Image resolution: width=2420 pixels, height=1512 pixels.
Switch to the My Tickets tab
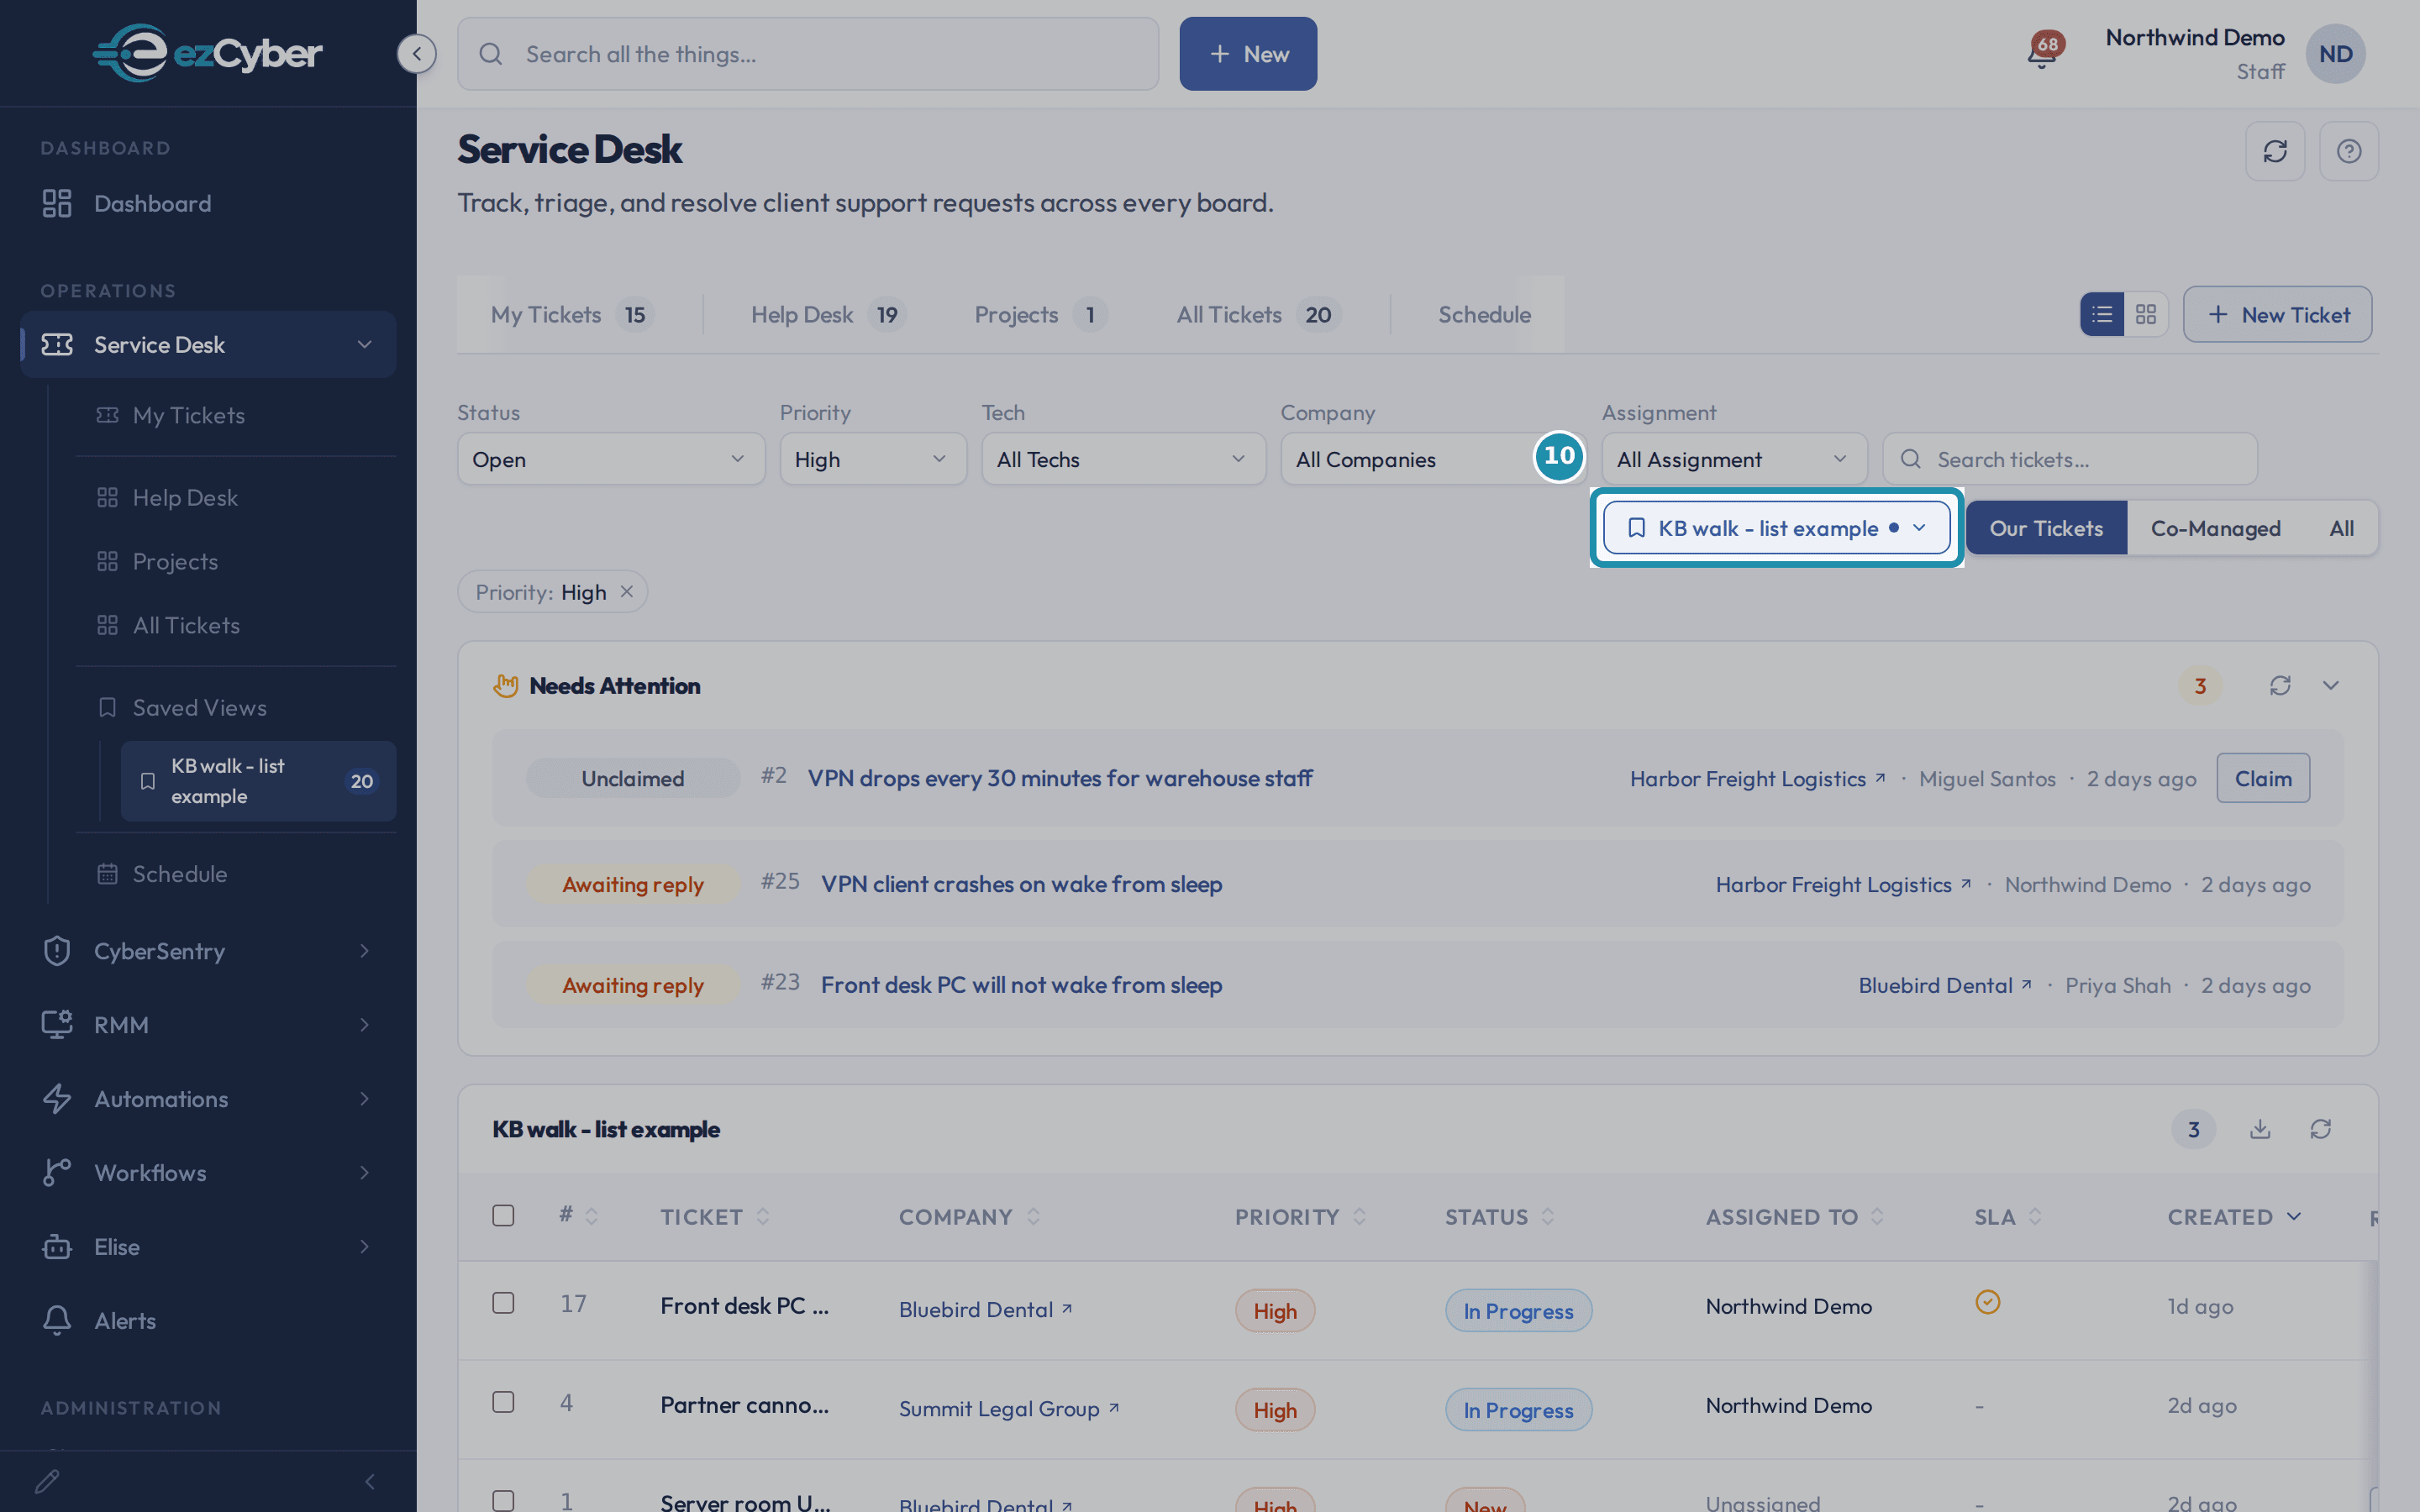[x=572, y=315]
